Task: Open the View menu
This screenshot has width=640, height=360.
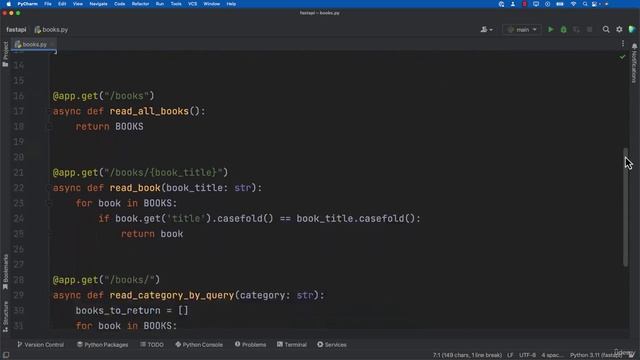Action: coord(78,4)
